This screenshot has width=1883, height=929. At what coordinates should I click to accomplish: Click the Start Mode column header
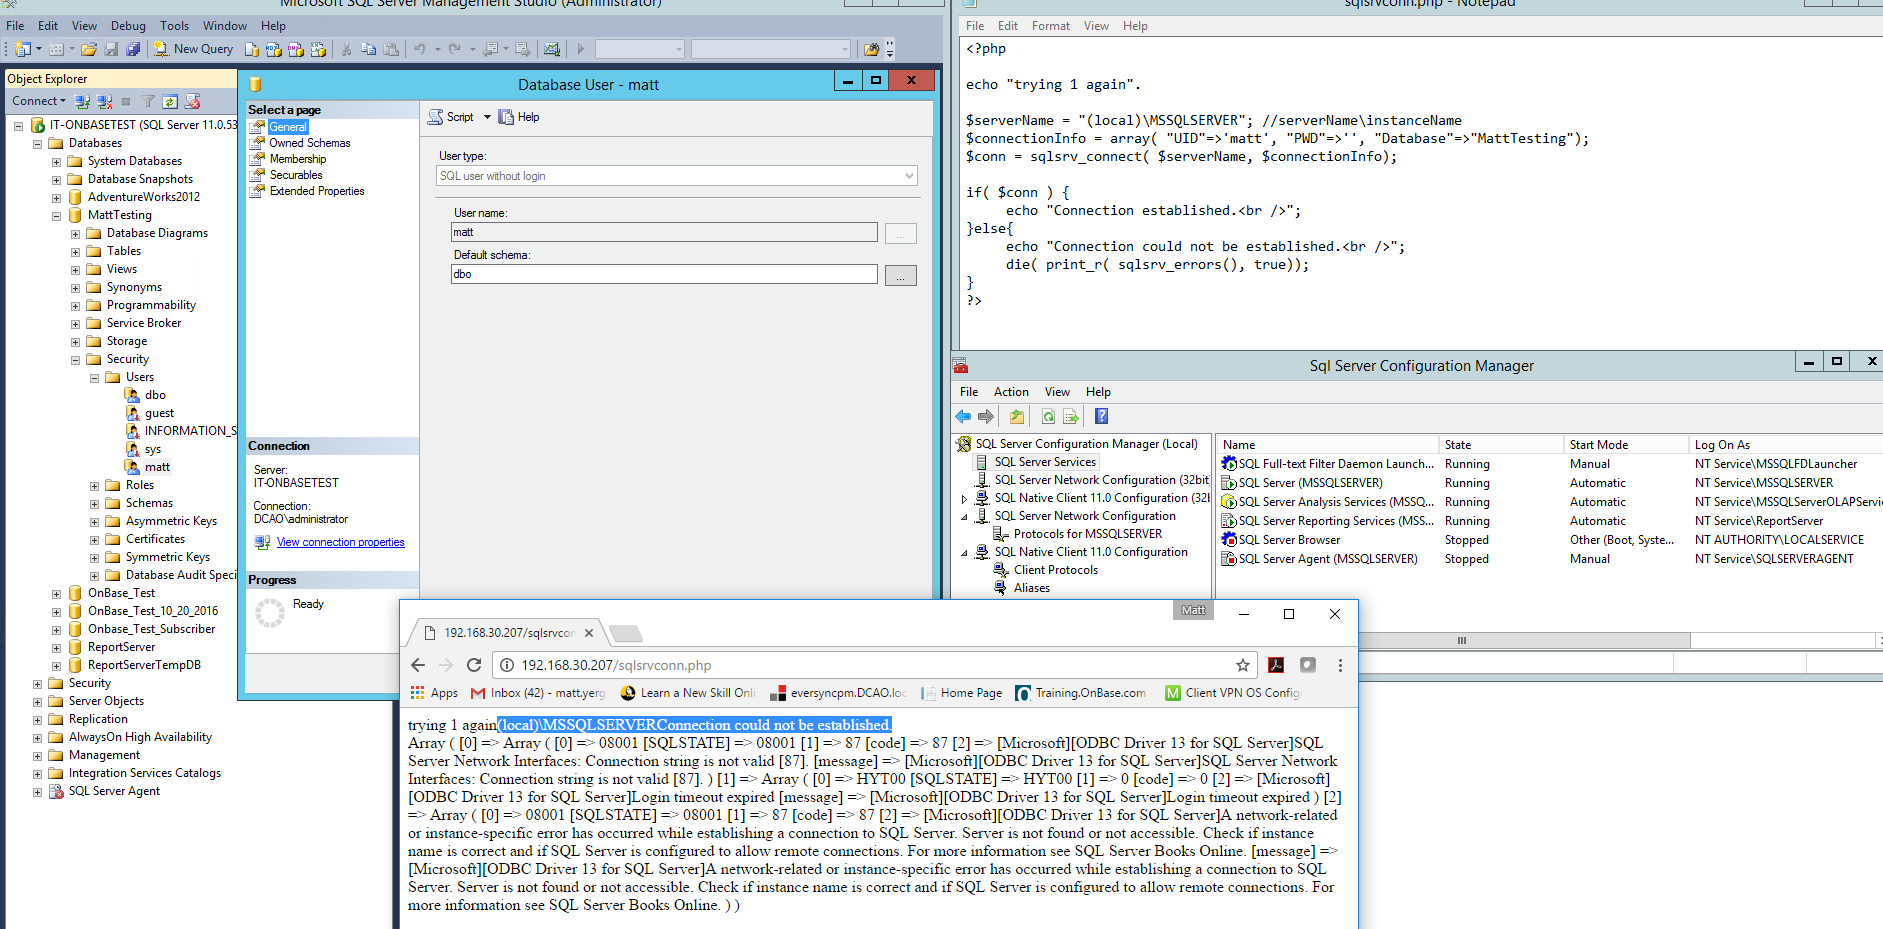pyautogui.click(x=1625, y=445)
